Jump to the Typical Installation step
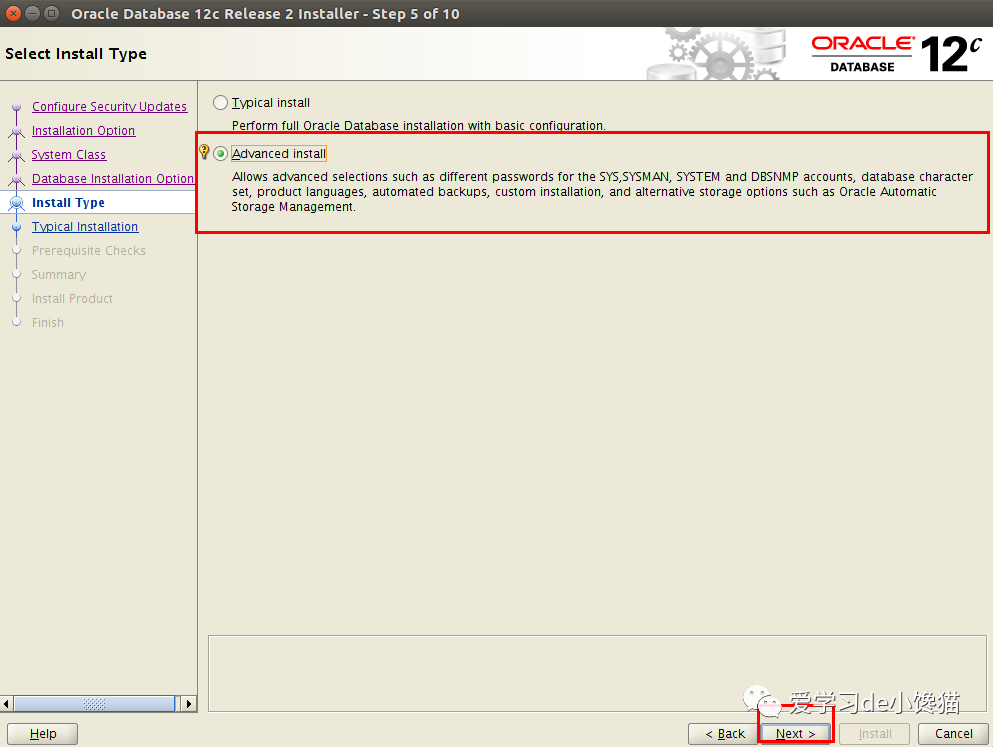Viewport: 993px width, 747px height. (85, 227)
